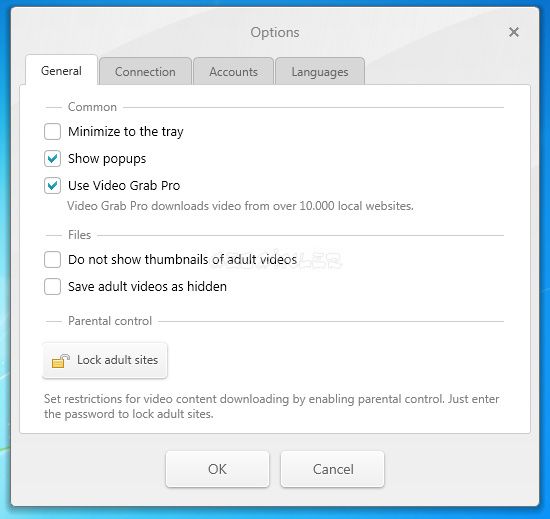
Task: Click the parental control restrictions description
Action: tap(271, 406)
